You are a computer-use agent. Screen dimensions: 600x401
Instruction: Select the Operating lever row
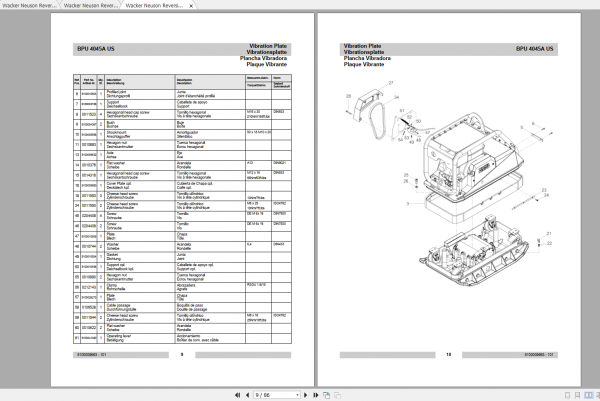coord(182,338)
